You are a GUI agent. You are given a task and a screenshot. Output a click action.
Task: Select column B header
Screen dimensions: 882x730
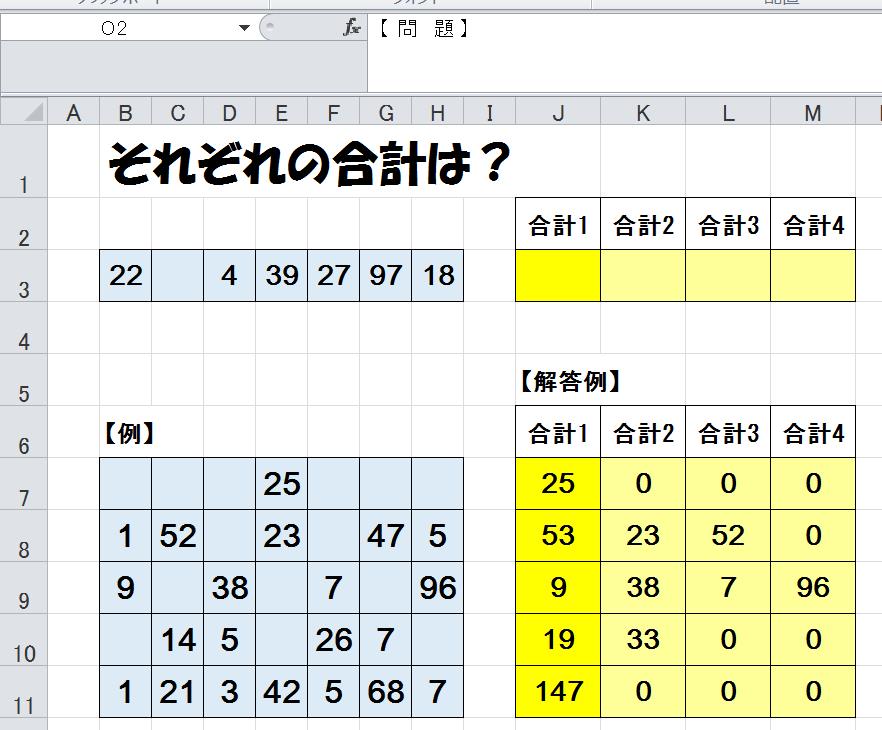coord(125,113)
